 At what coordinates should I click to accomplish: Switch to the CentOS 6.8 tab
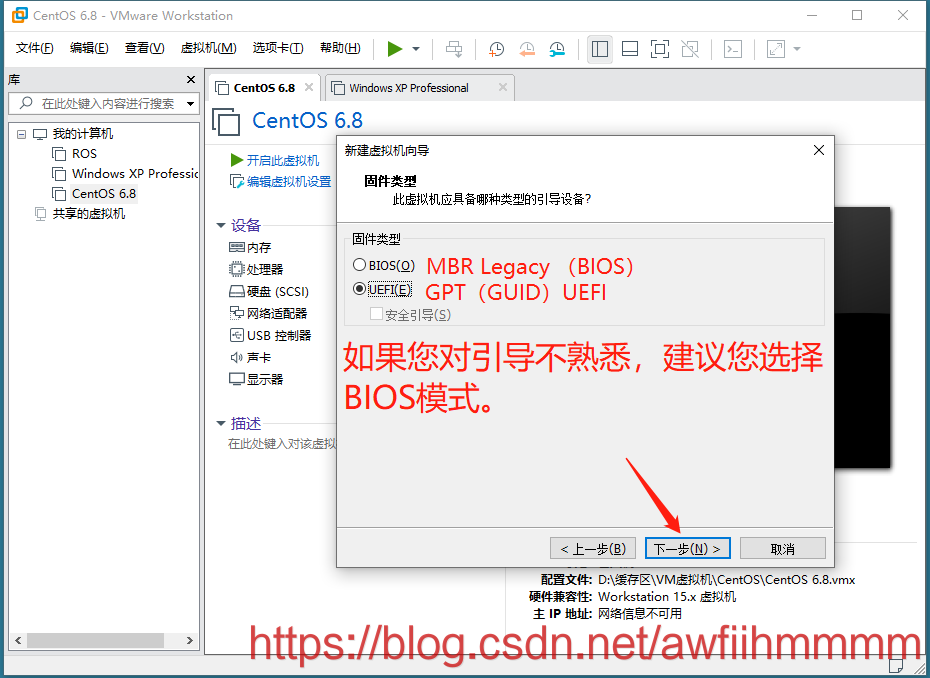(x=263, y=88)
